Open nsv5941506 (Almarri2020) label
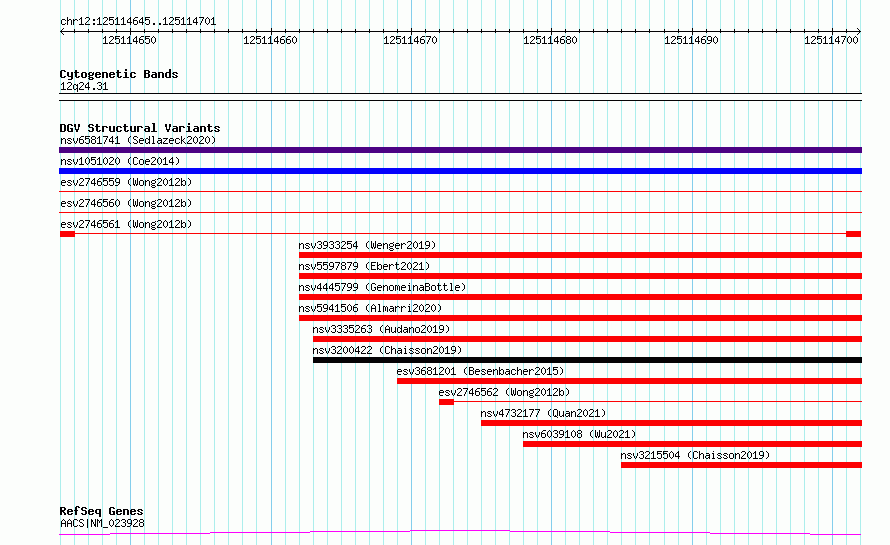 [370, 308]
